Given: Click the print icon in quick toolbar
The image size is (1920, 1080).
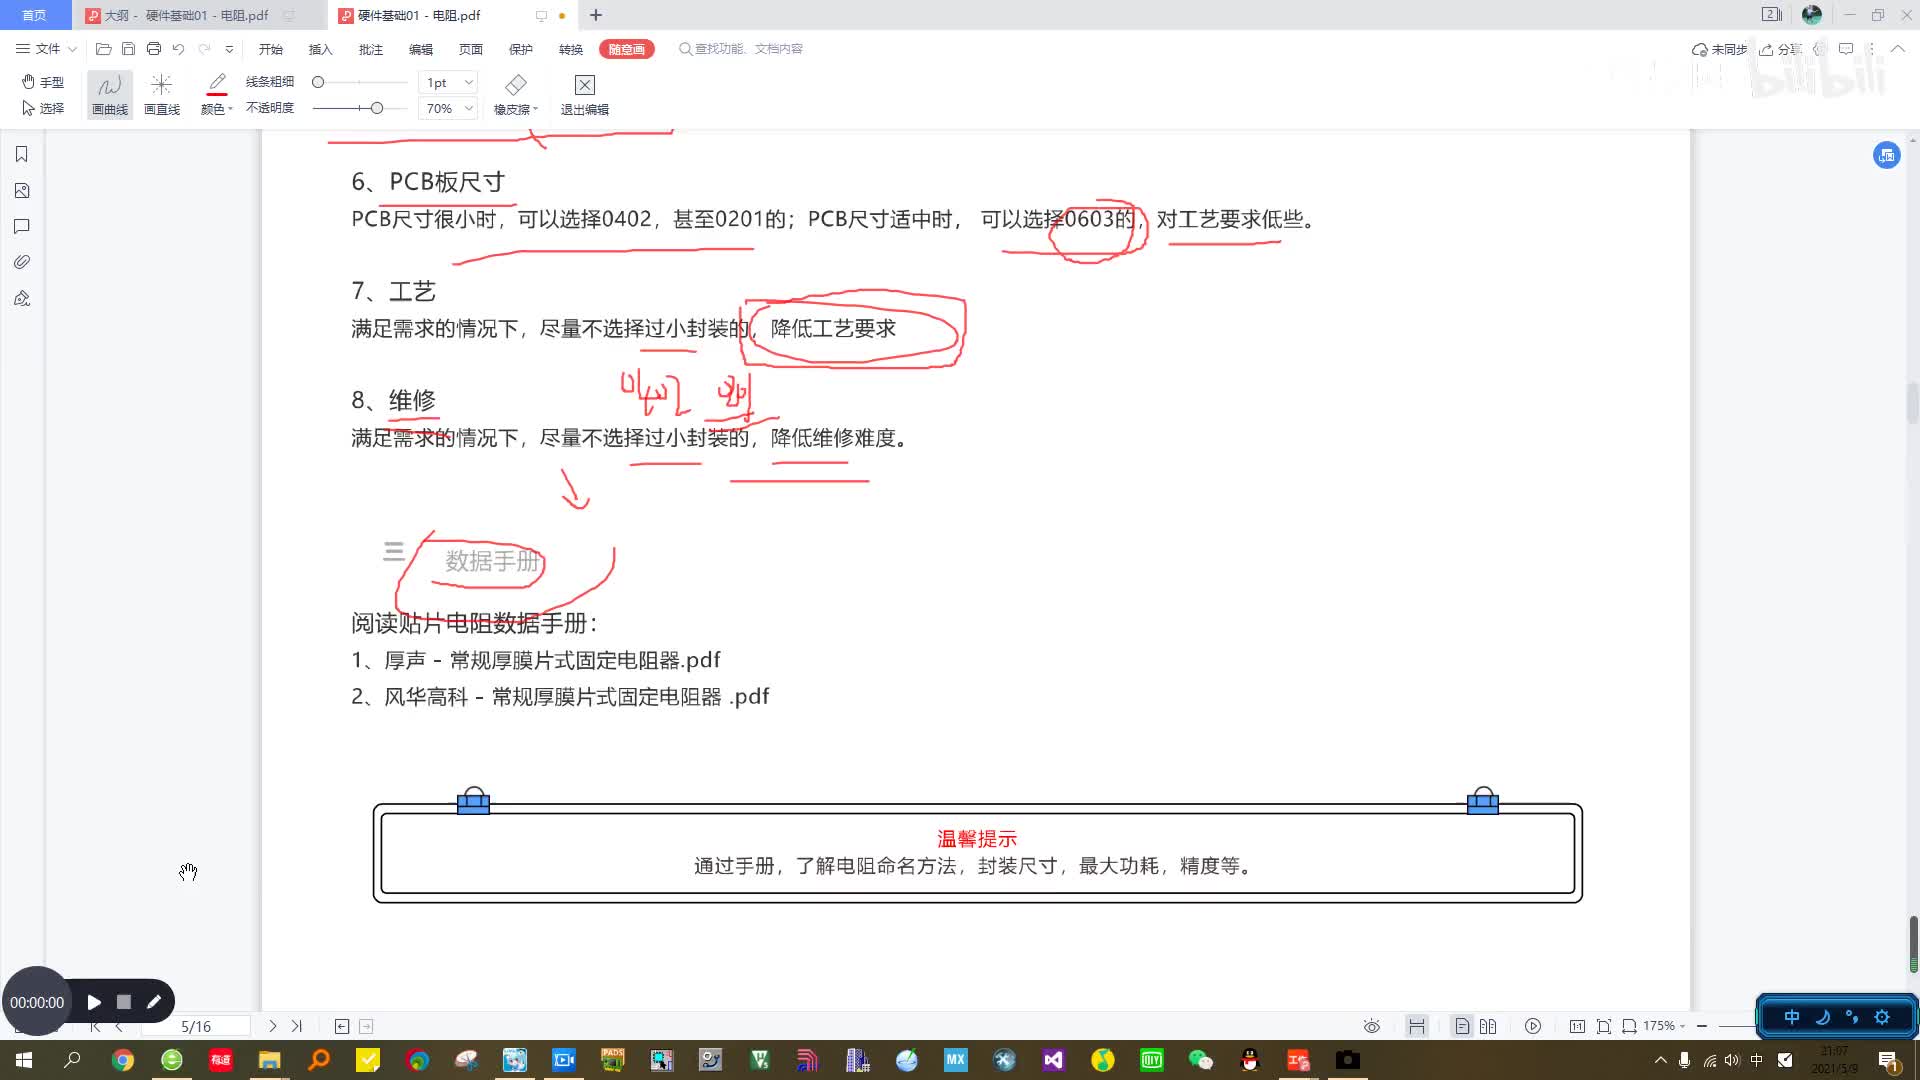Looking at the screenshot, I should 153,48.
